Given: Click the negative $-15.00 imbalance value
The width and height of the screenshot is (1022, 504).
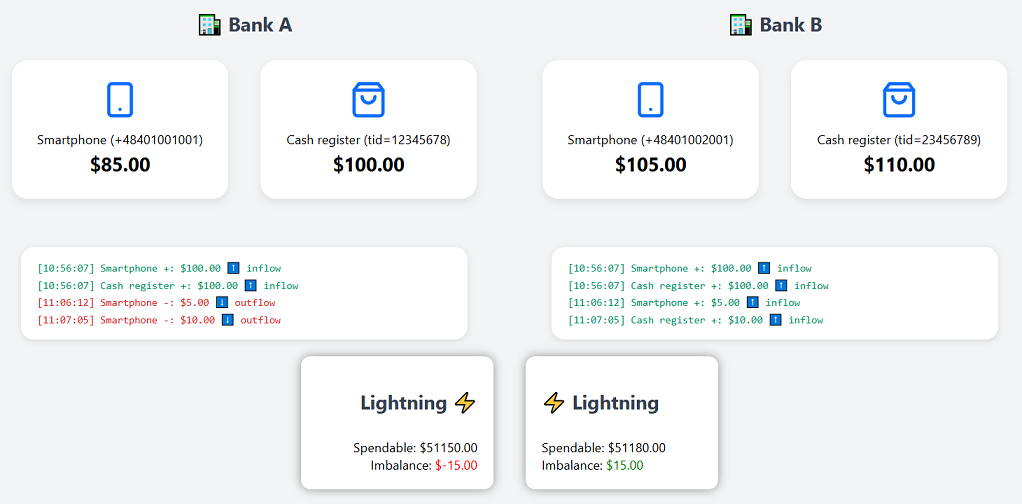Looking at the screenshot, I should (x=454, y=465).
